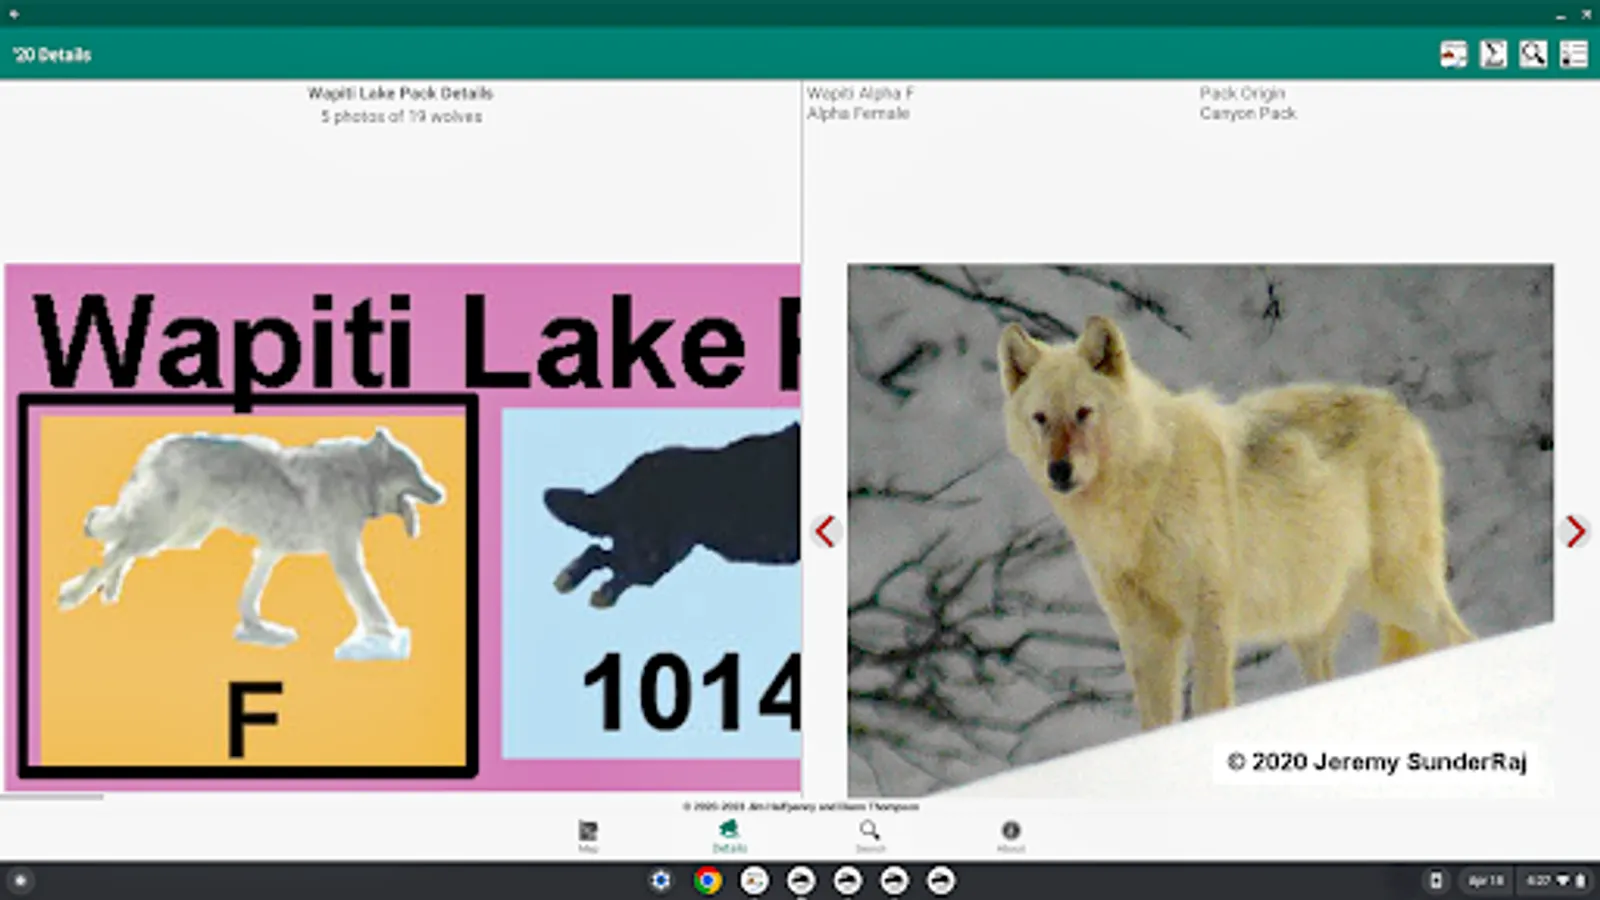
Task: Click the "'20 Details" title in the header
Action: point(52,54)
